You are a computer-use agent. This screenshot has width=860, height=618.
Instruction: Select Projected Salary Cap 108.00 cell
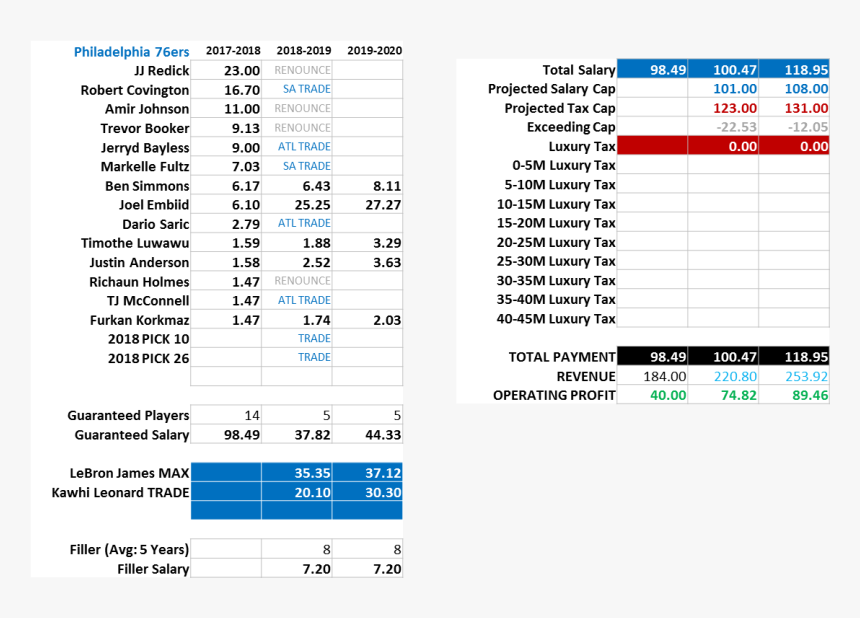pos(794,89)
